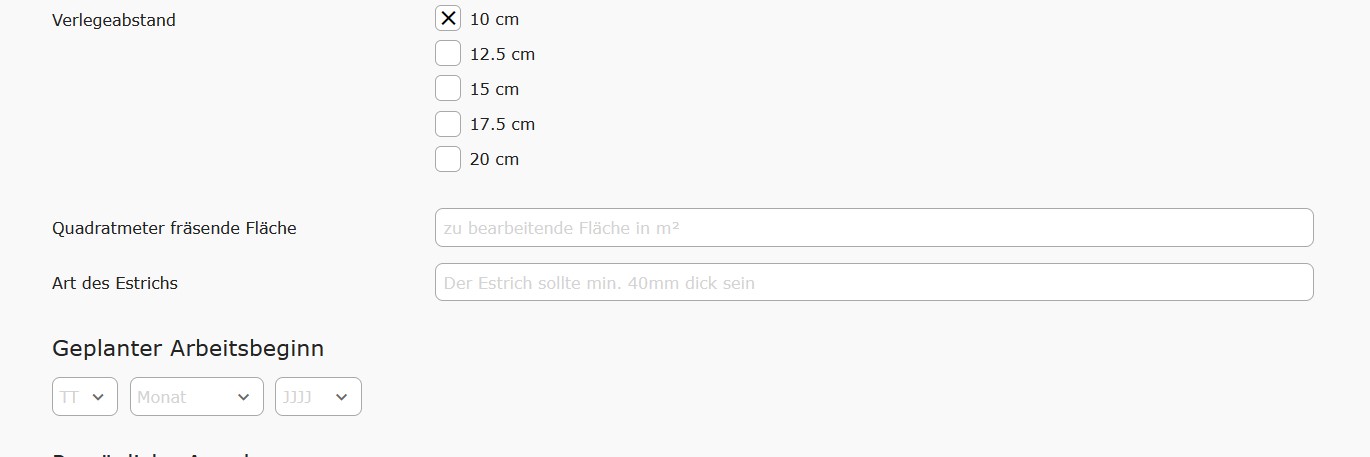Image resolution: width=1370 pixels, height=457 pixels.
Task: Click the '12.5 cm' option label text
Action: click(x=502, y=54)
